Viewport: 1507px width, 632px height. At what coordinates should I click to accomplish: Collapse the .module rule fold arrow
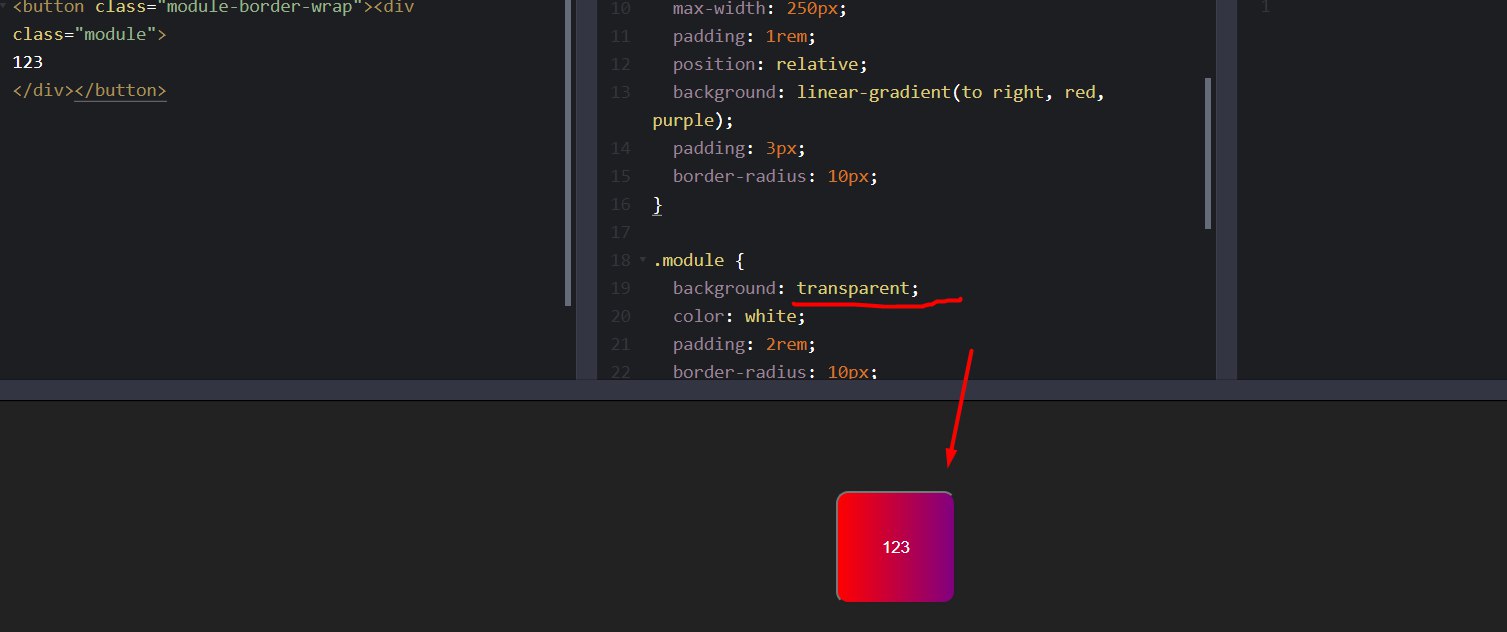point(642,260)
